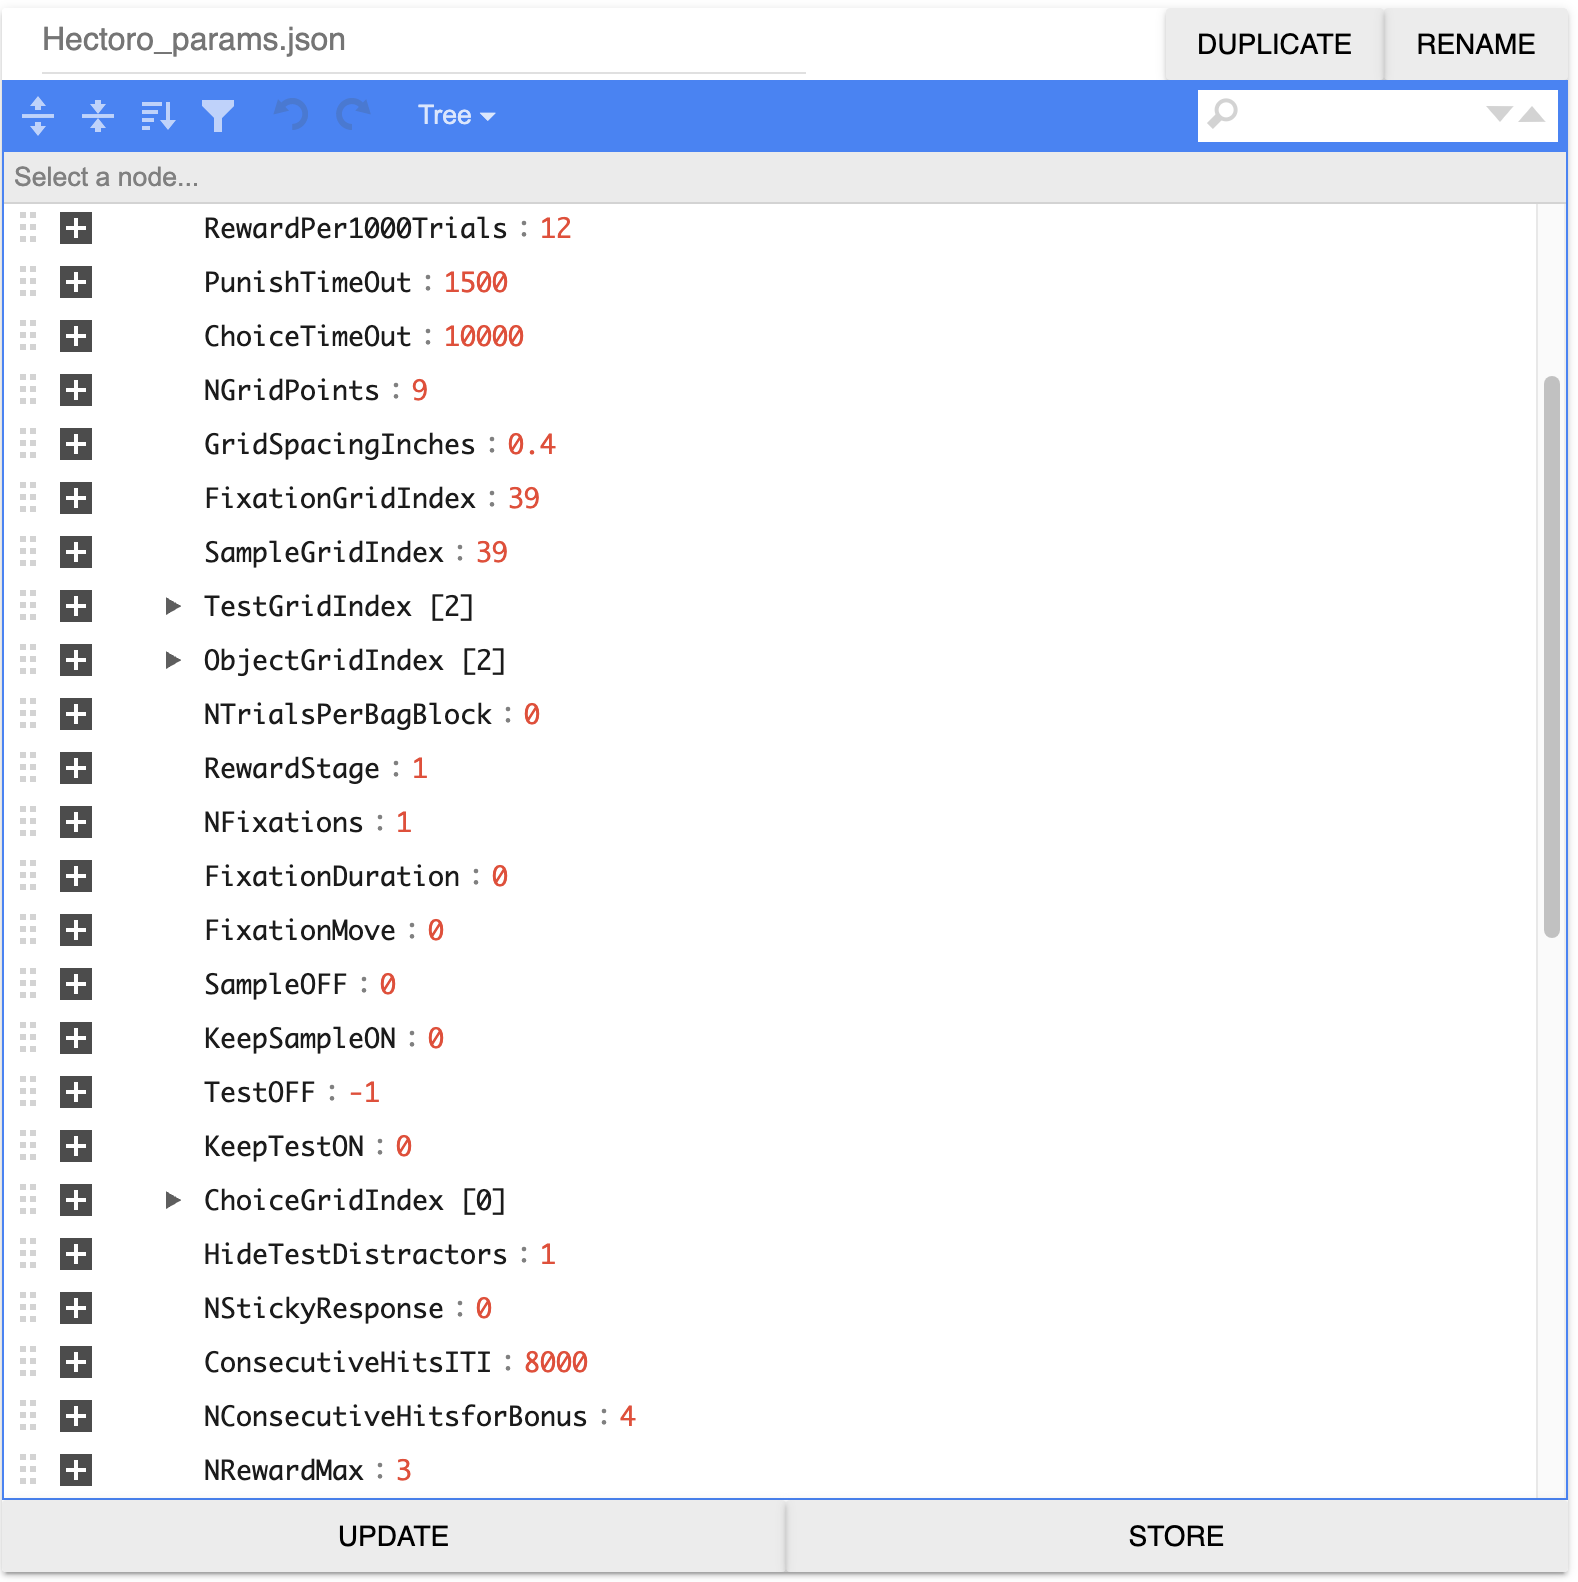Expand the TestGridIndex array
This screenshot has height=1582, width=1578.
point(173,606)
